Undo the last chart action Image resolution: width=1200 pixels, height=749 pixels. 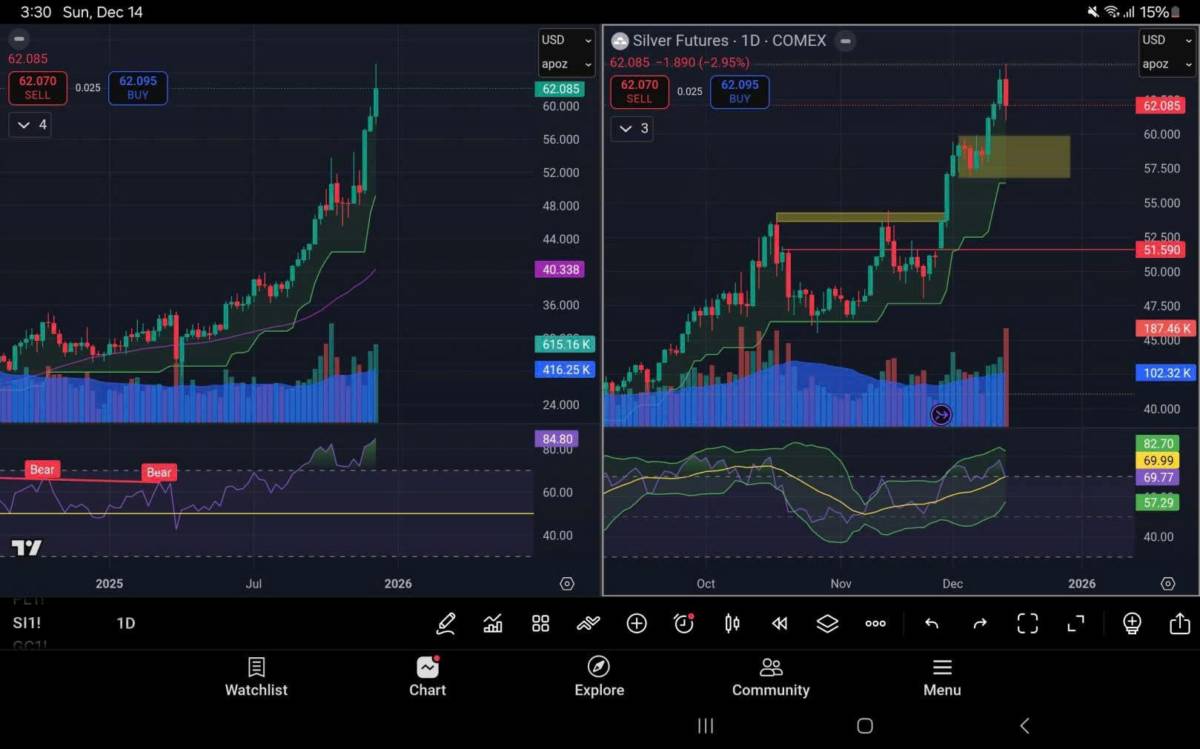[x=932, y=624]
